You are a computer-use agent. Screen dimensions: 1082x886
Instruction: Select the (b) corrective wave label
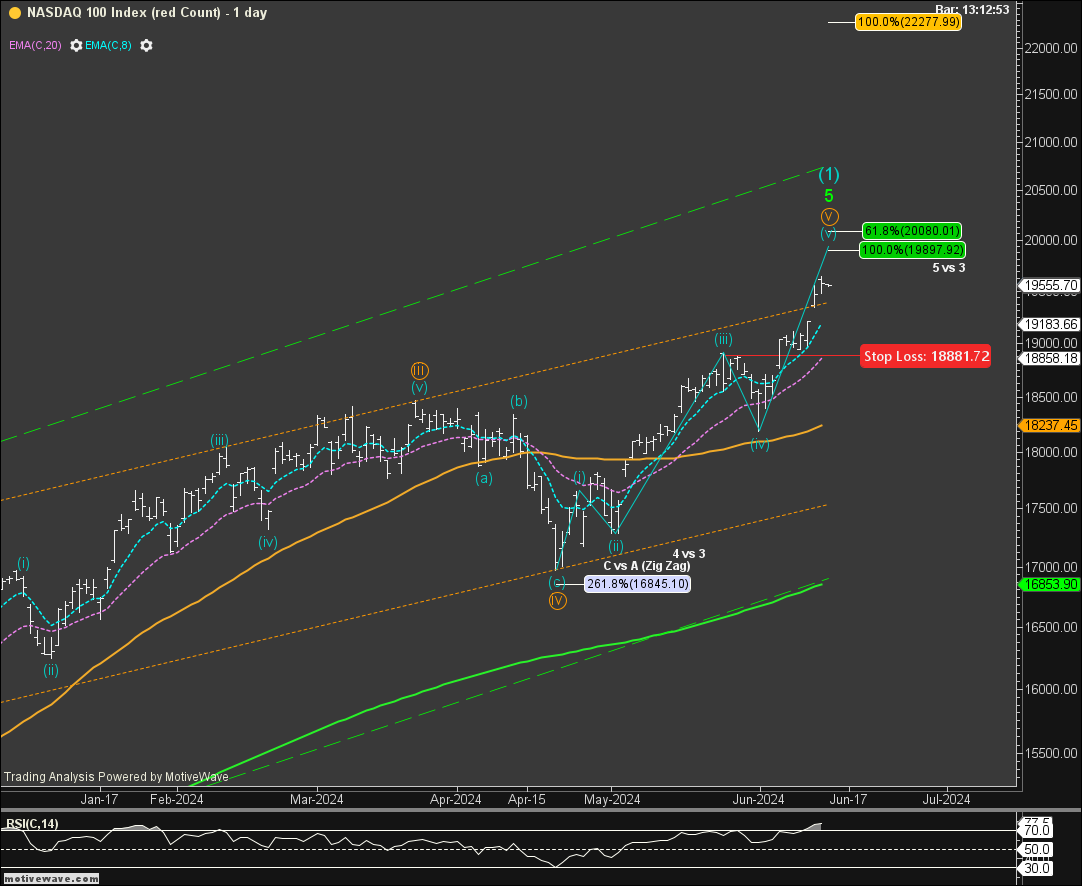pyautogui.click(x=519, y=401)
